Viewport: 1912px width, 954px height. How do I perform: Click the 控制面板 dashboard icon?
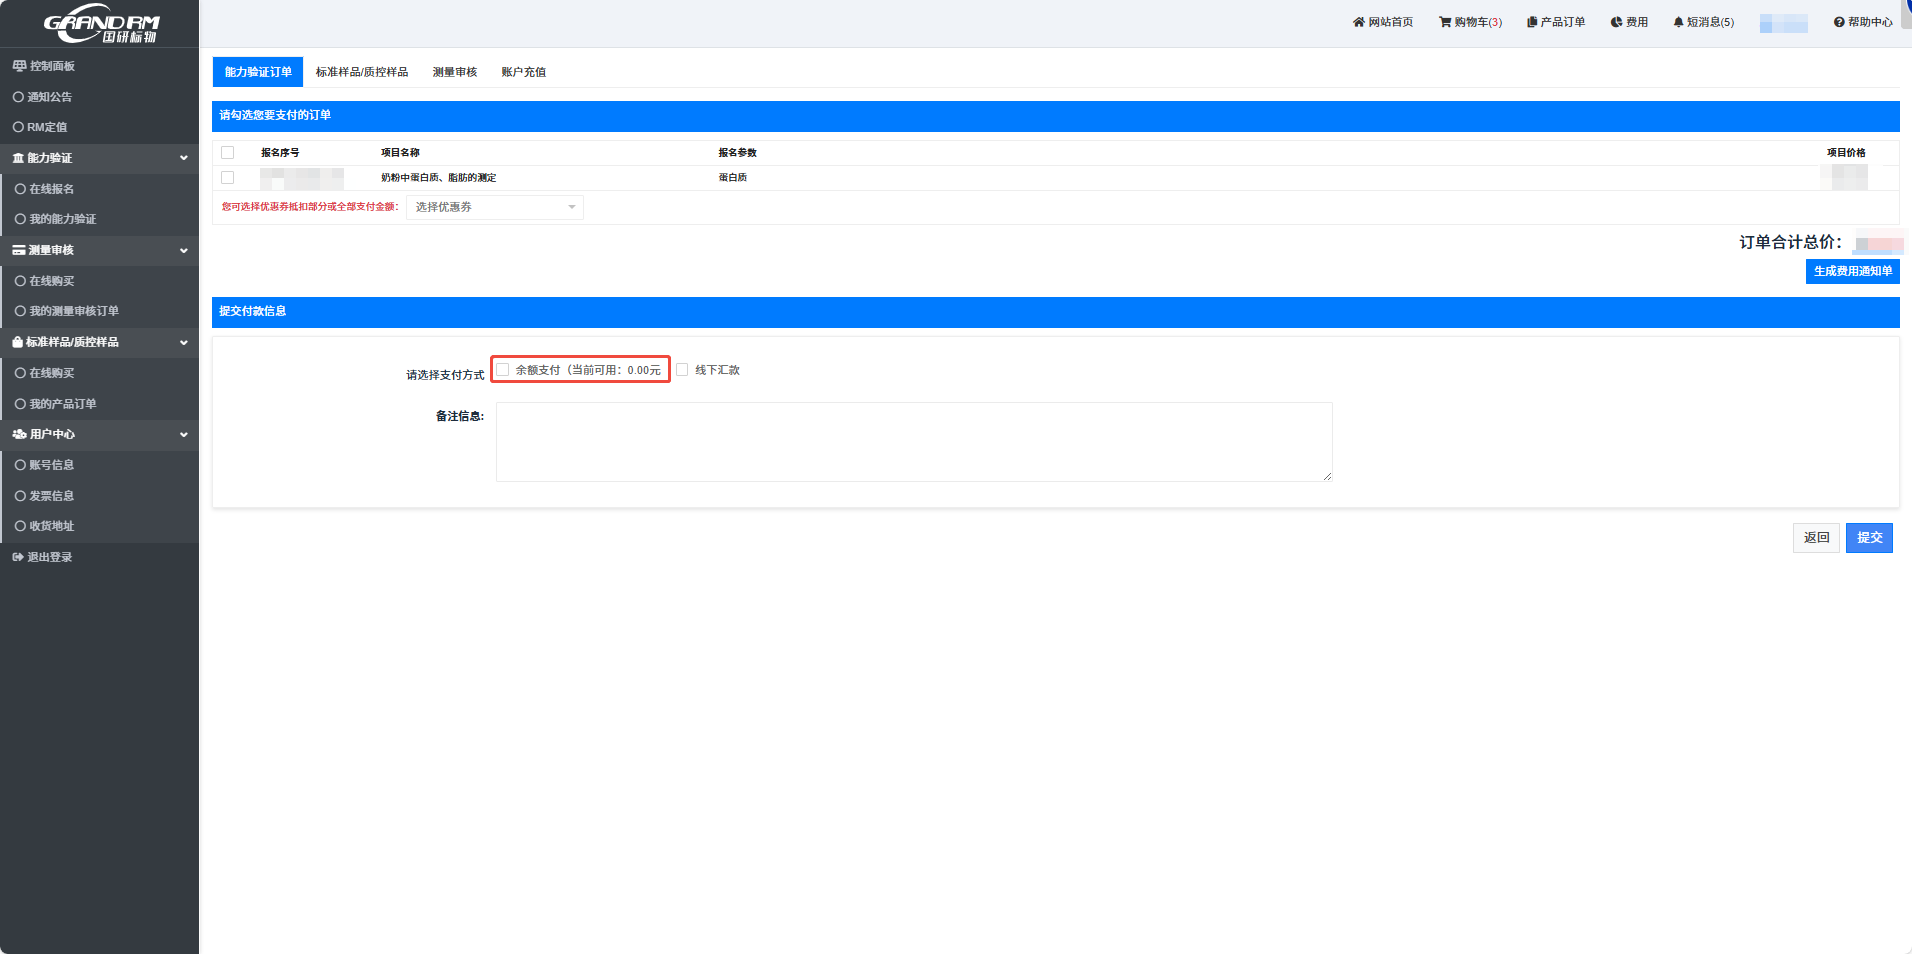[19, 66]
